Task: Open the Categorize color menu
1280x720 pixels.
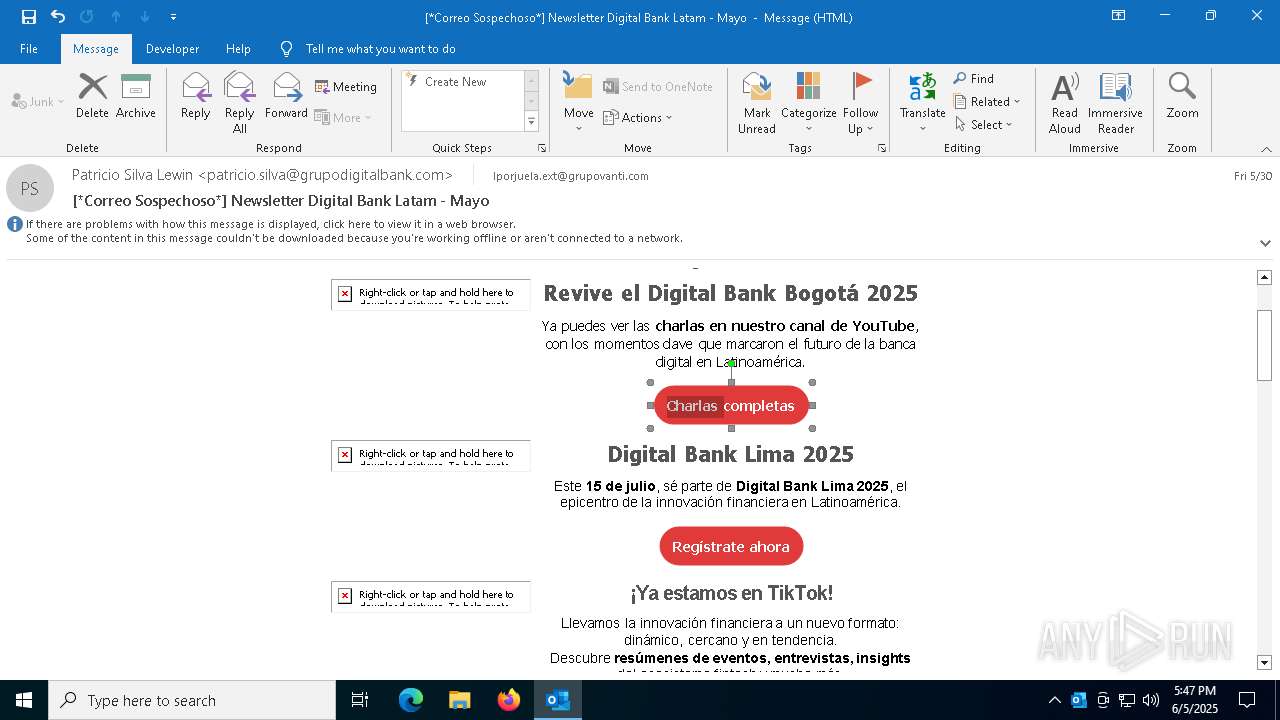Action: [808, 102]
